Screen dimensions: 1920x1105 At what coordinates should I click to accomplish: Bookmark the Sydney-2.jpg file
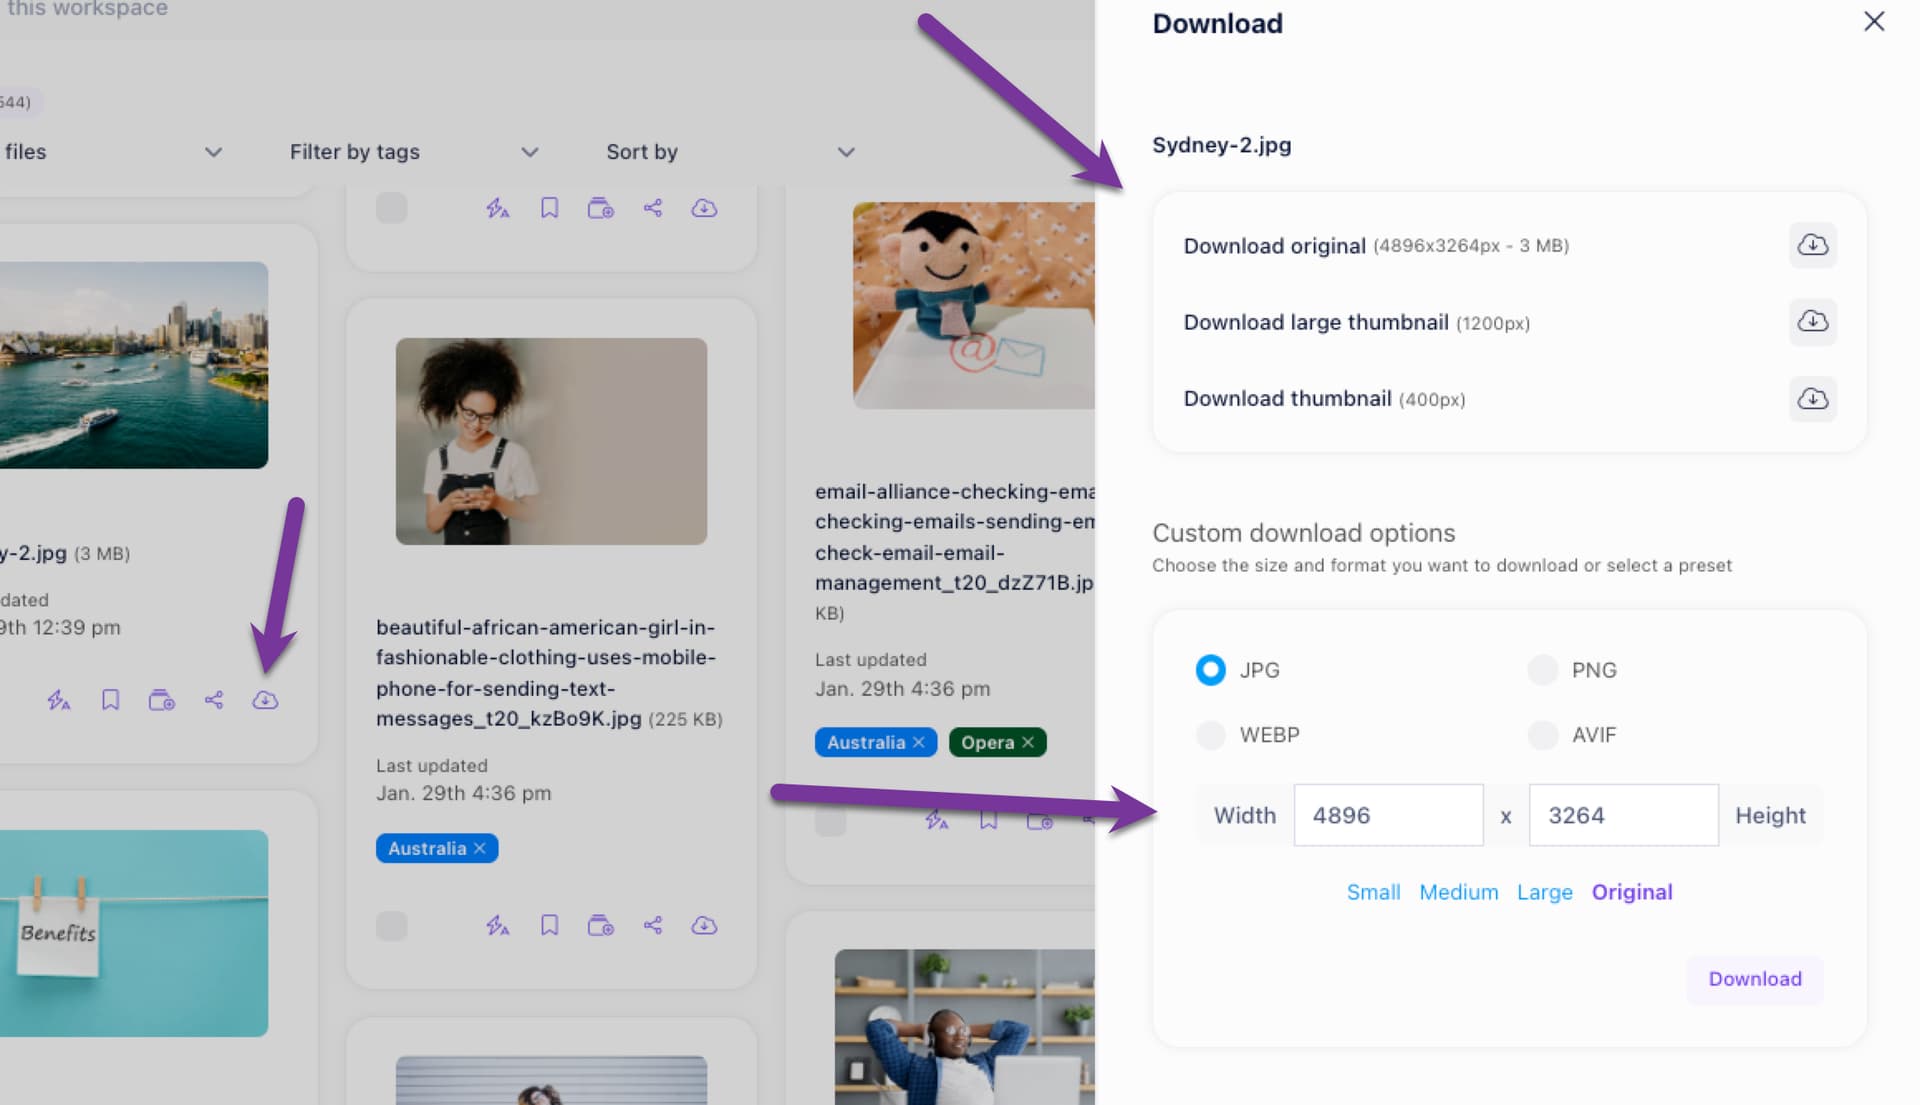click(x=110, y=700)
